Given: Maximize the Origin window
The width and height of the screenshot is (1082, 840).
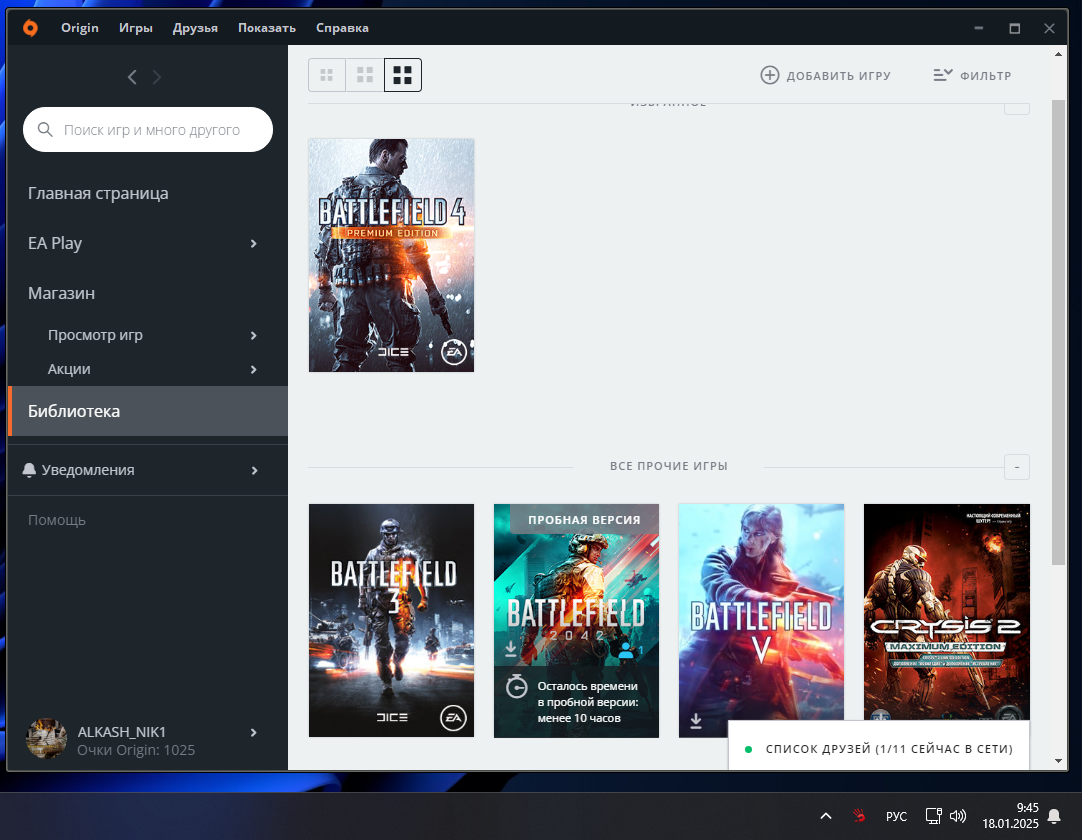Looking at the screenshot, I should point(1014,28).
